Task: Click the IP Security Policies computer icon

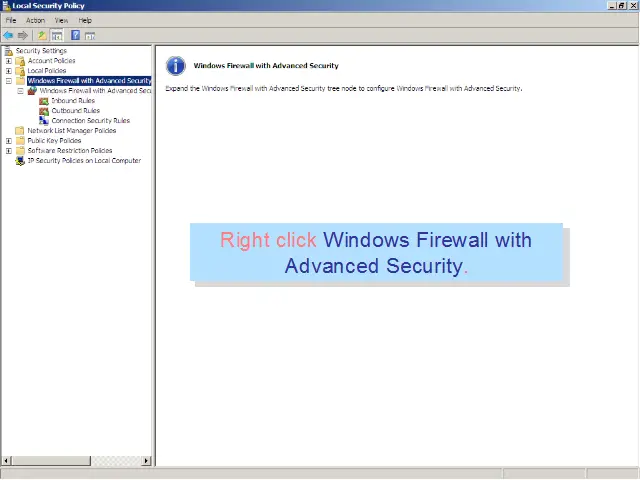Action: (x=20, y=161)
